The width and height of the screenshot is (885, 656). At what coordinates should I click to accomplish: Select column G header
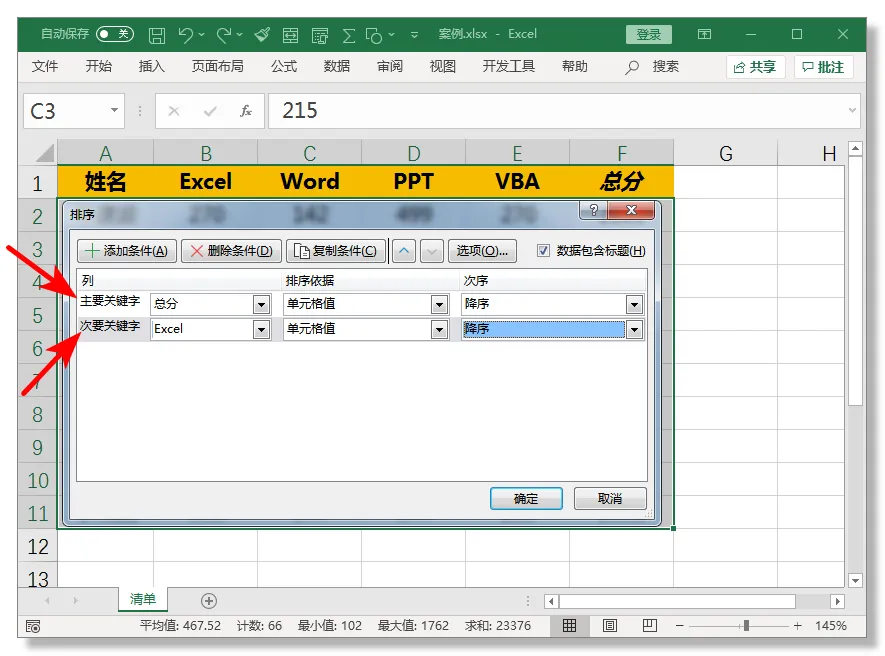(726, 154)
